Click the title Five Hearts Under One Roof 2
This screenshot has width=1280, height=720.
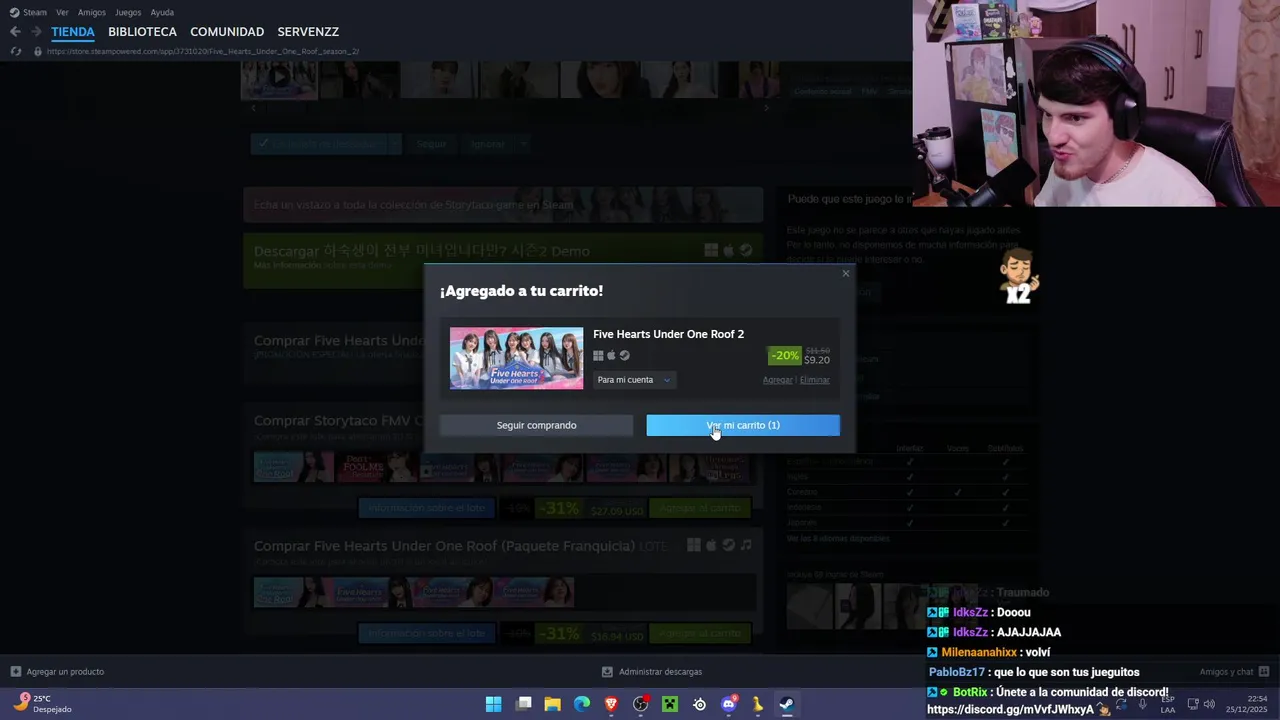(x=668, y=334)
